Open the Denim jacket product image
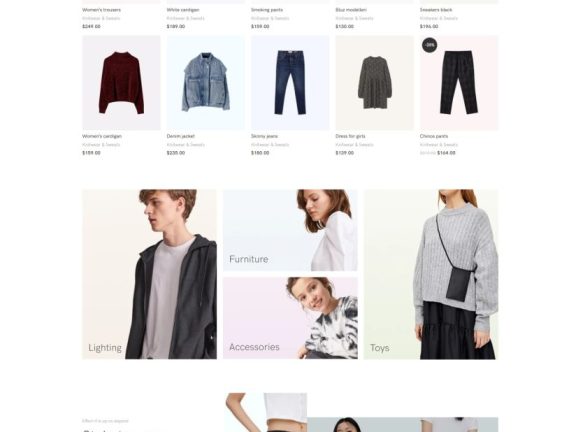This screenshot has width=576, height=432. [x=206, y=83]
